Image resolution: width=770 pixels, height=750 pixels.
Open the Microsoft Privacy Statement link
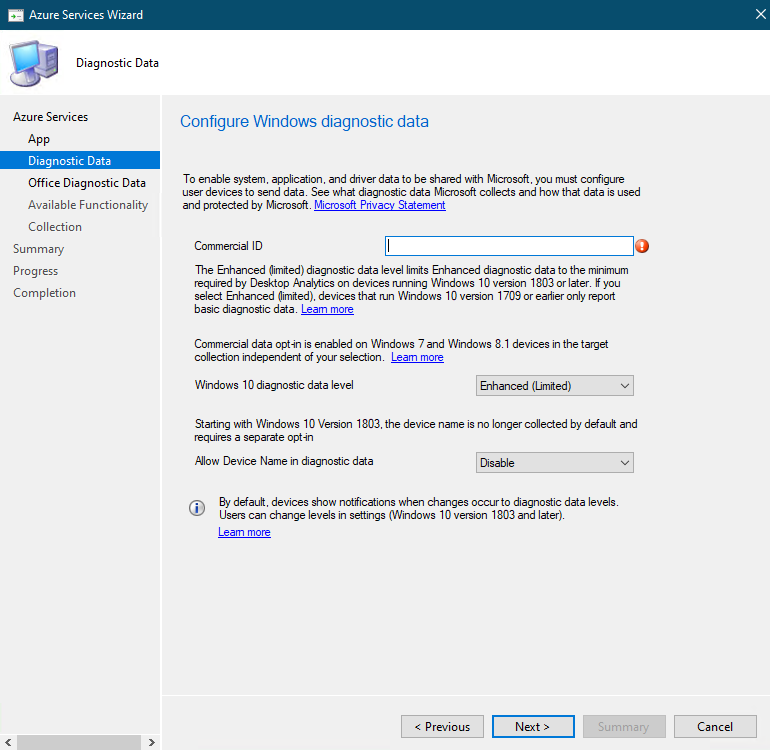(380, 205)
